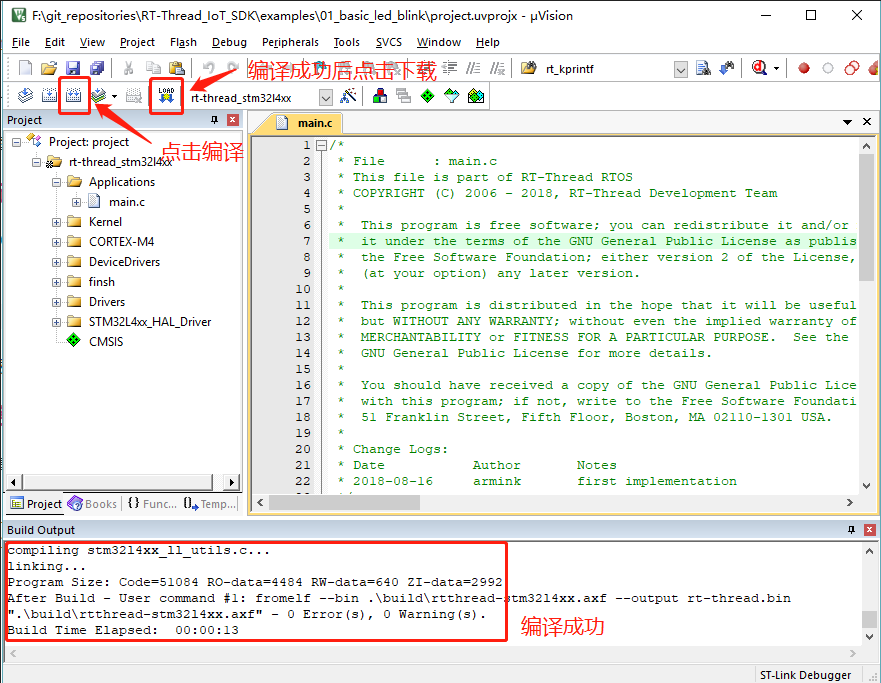
Task: Create a new file with the New icon
Action: tap(25, 68)
